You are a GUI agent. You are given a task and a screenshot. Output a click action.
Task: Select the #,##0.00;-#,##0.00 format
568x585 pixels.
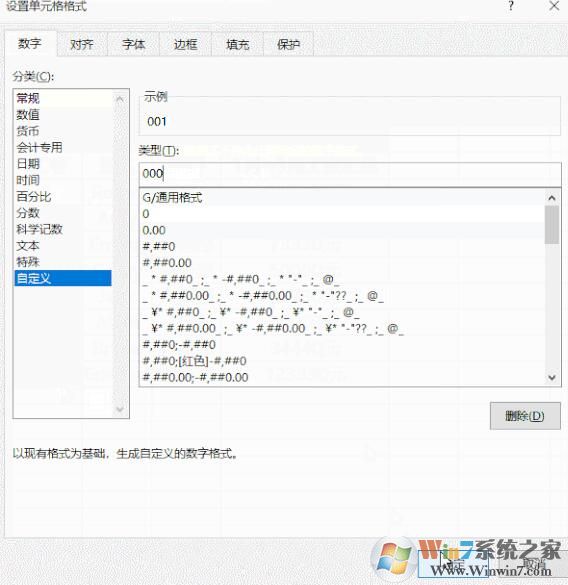click(342, 378)
